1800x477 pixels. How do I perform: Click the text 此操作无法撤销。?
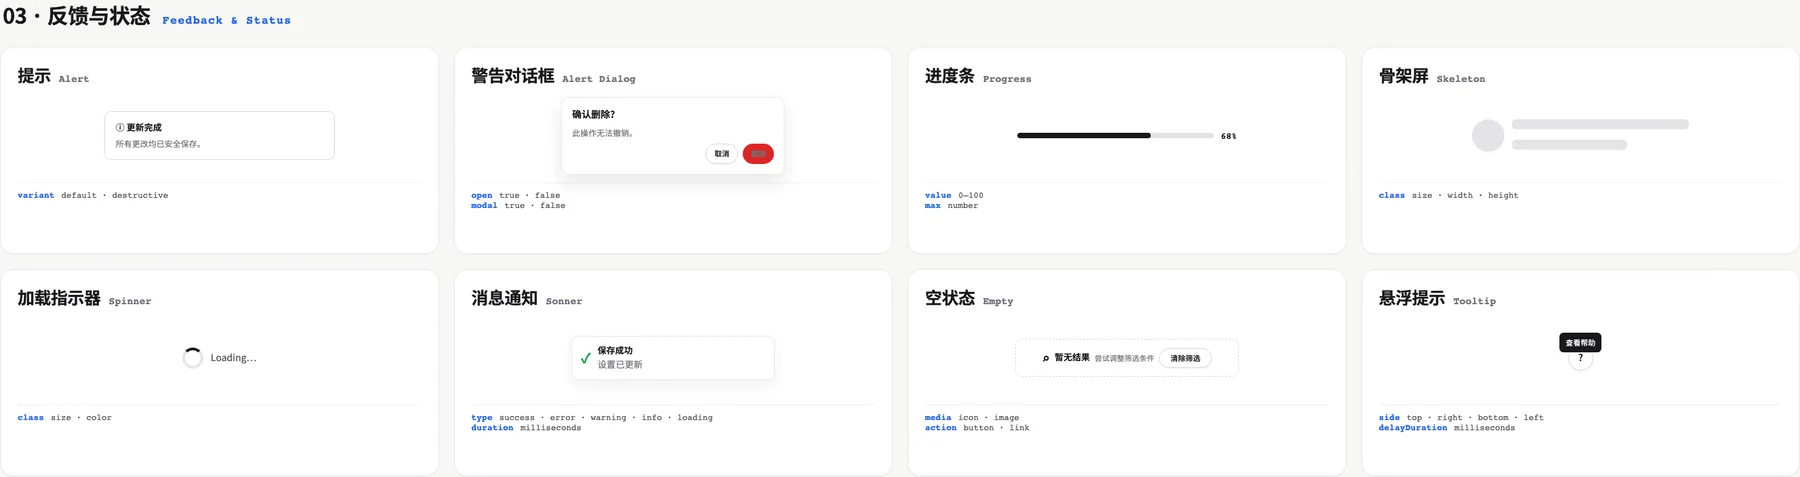pyautogui.click(x=604, y=133)
